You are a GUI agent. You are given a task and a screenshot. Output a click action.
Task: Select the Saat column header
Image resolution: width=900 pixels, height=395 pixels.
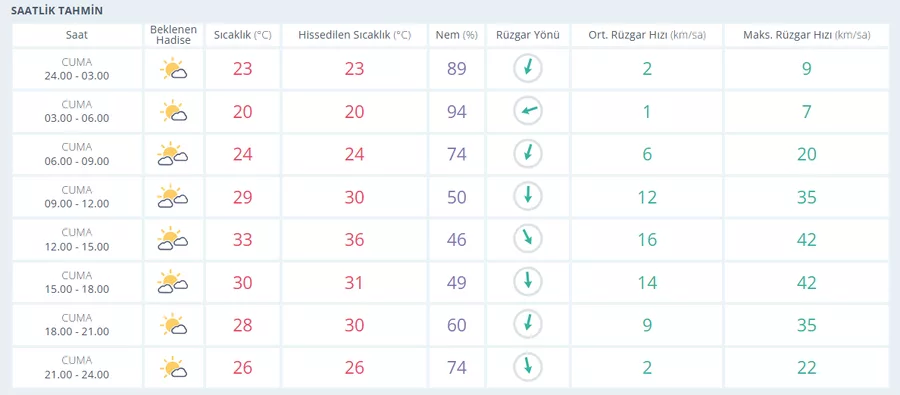[x=77, y=35]
